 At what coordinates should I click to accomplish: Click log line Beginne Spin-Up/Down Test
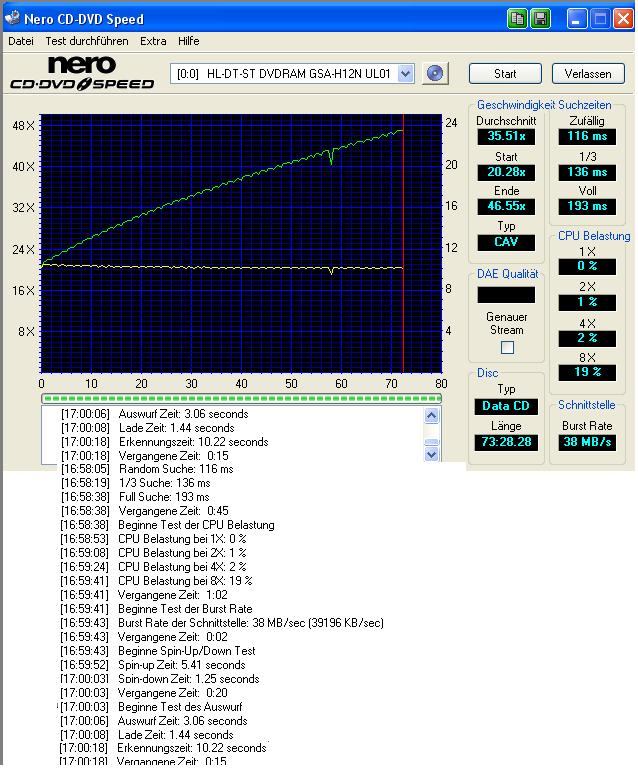point(157,651)
